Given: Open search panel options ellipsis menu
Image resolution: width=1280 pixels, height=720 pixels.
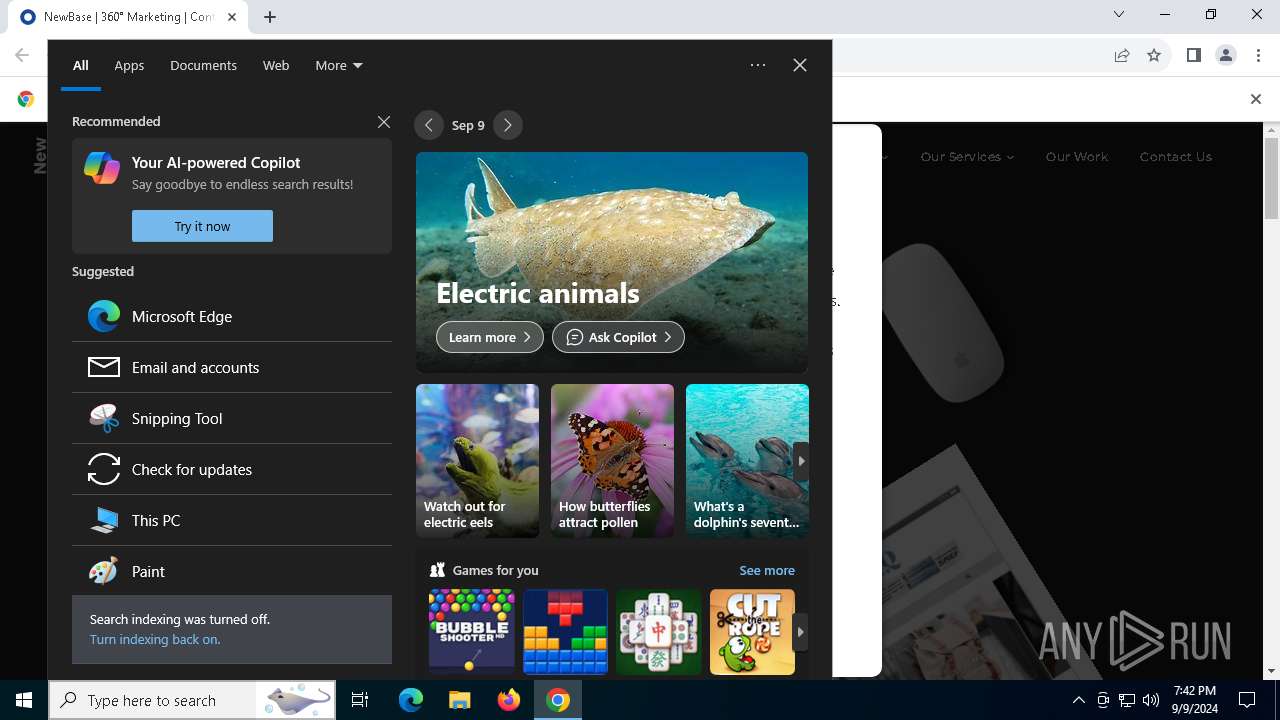Looking at the screenshot, I should tap(758, 65).
